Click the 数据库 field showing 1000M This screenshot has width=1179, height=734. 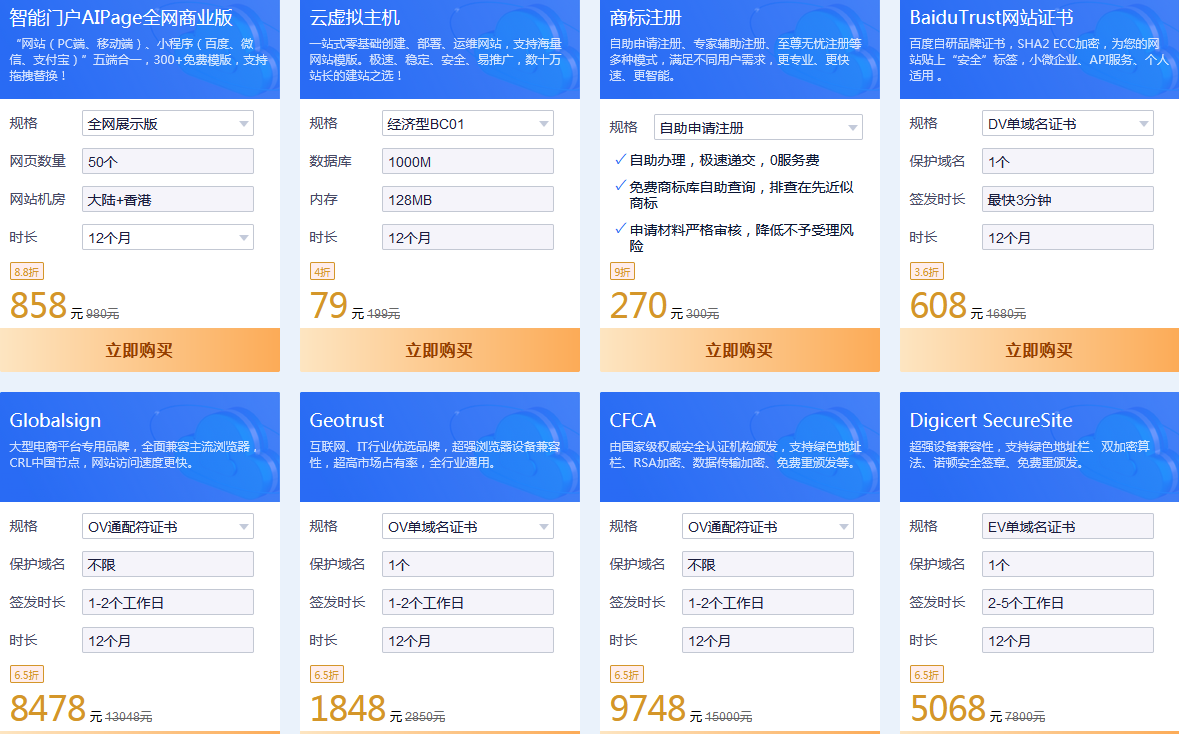coord(468,162)
